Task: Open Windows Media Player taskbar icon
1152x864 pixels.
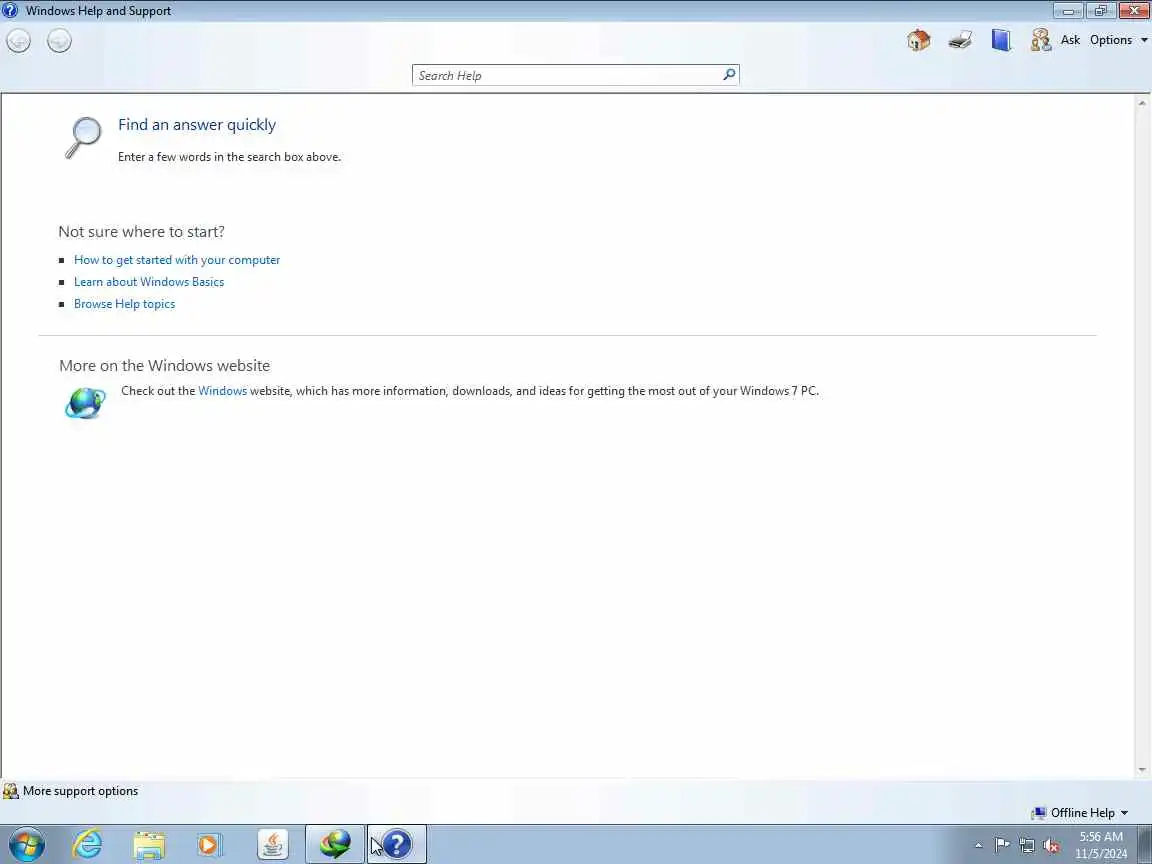Action: coord(210,845)
